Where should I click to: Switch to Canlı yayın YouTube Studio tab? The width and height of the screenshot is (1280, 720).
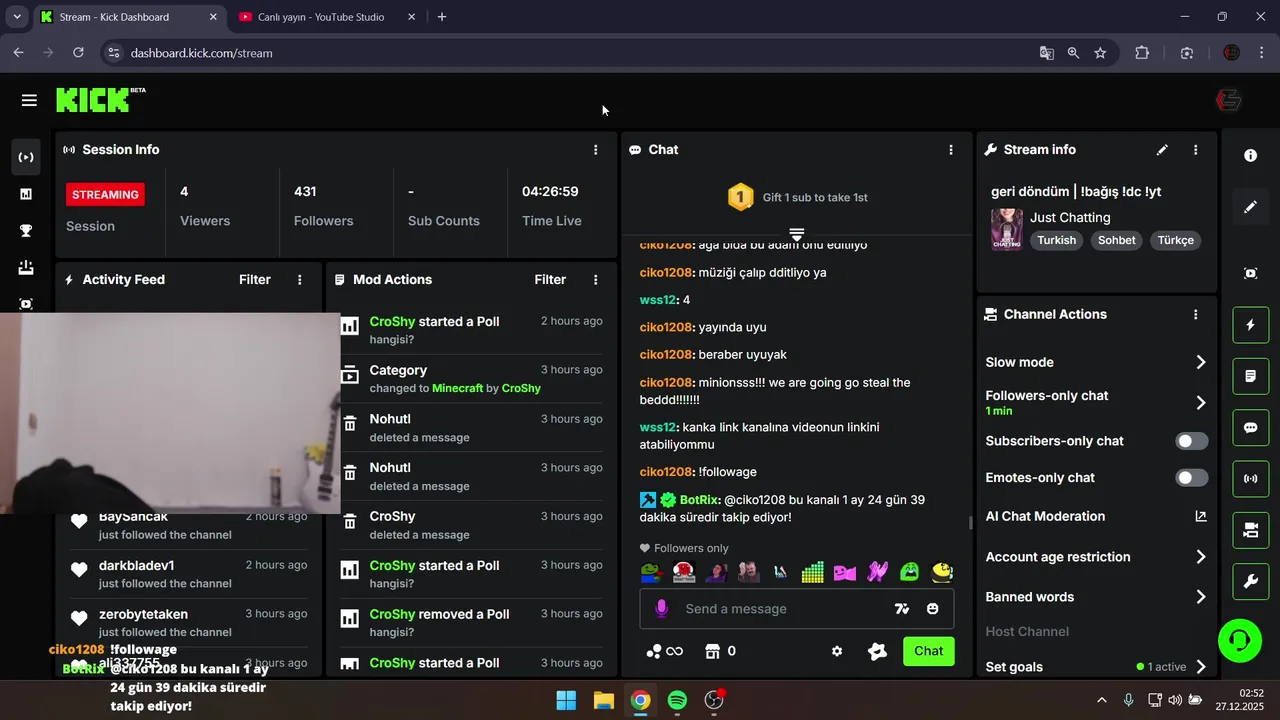(321, 17)
